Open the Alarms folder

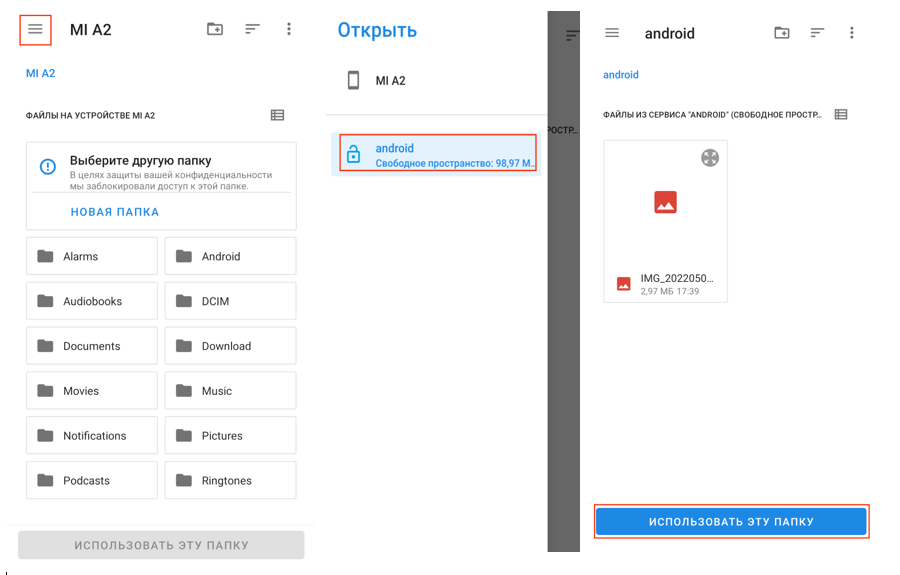(92, 256)
